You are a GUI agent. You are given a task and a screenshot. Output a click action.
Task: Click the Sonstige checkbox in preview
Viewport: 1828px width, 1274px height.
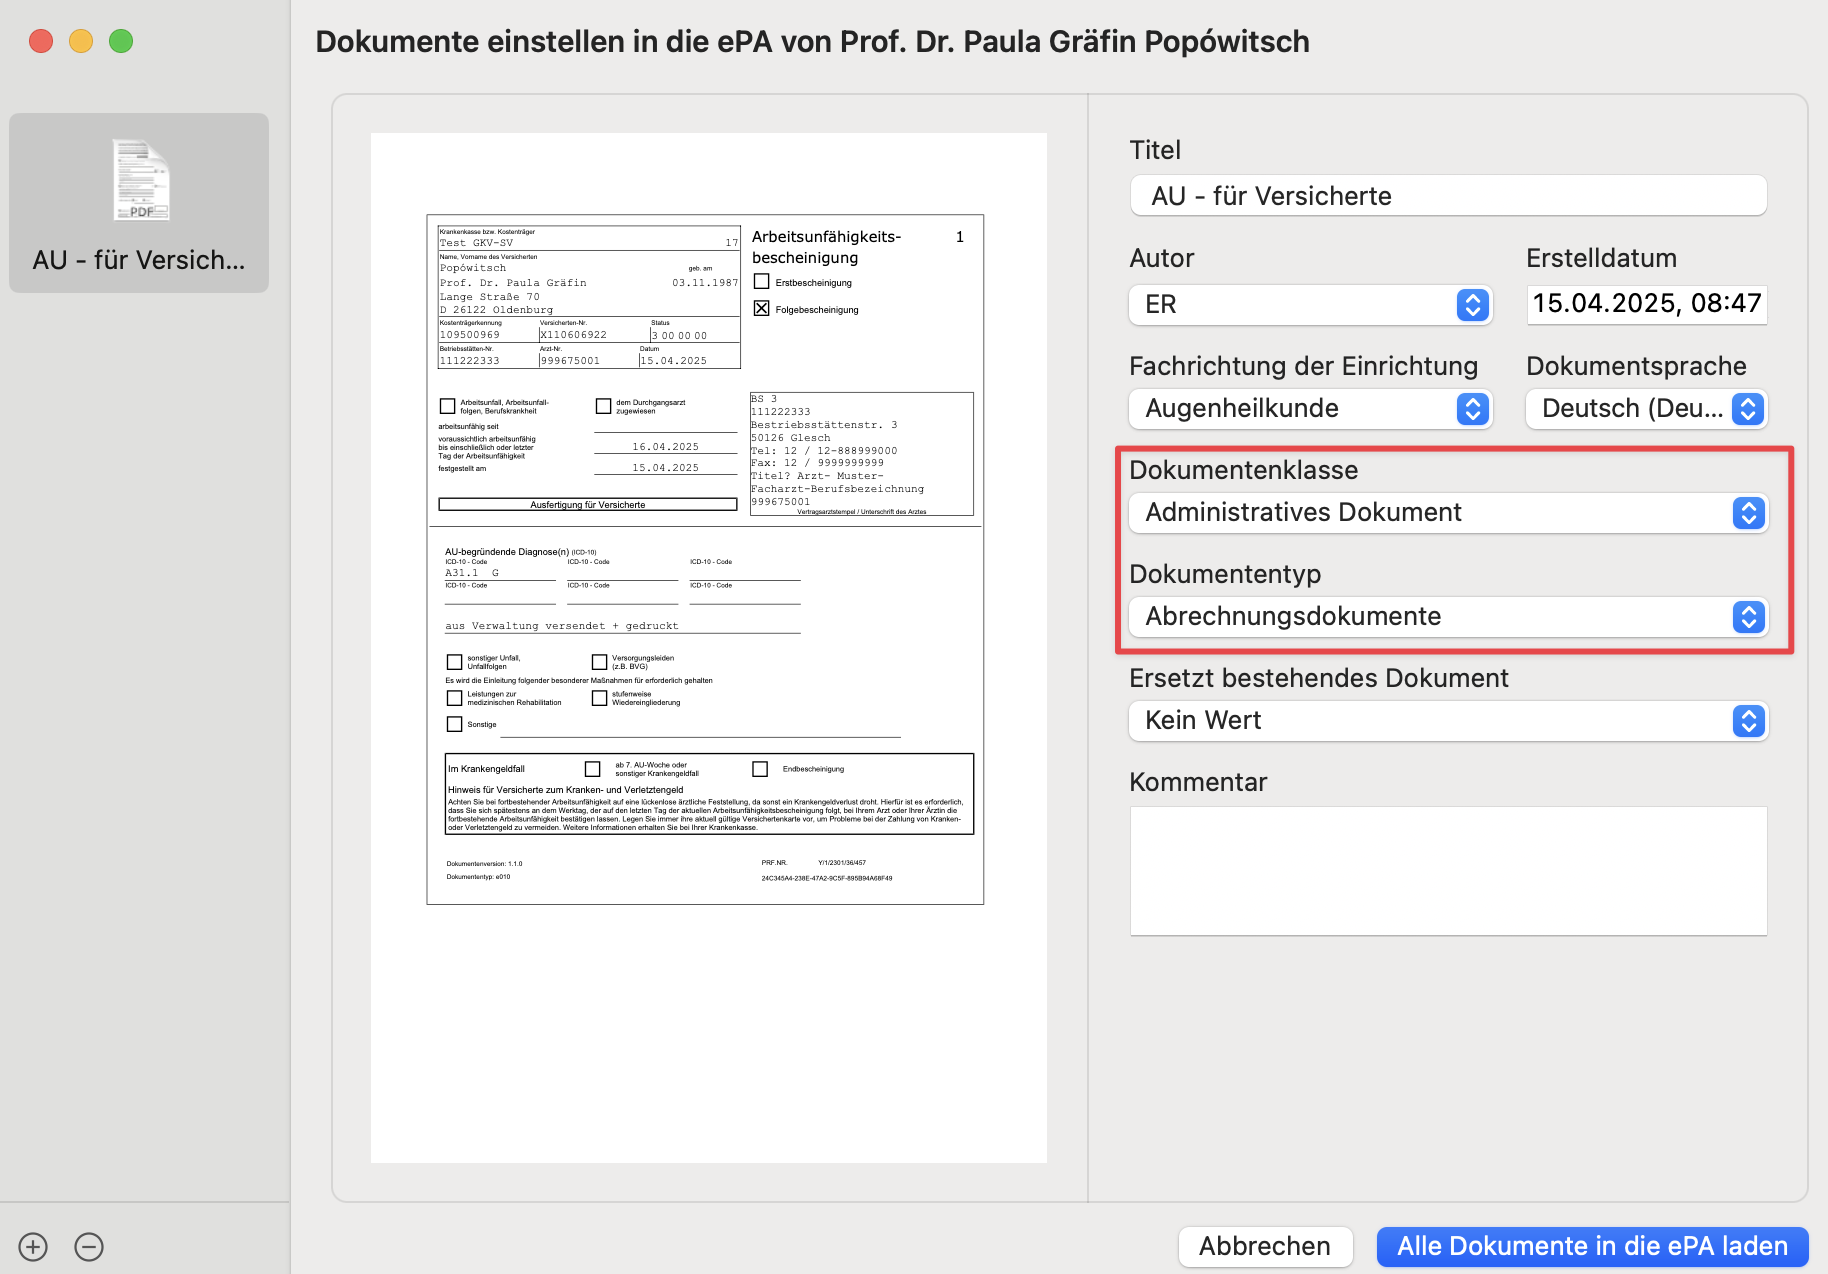[x=454, y=724]
